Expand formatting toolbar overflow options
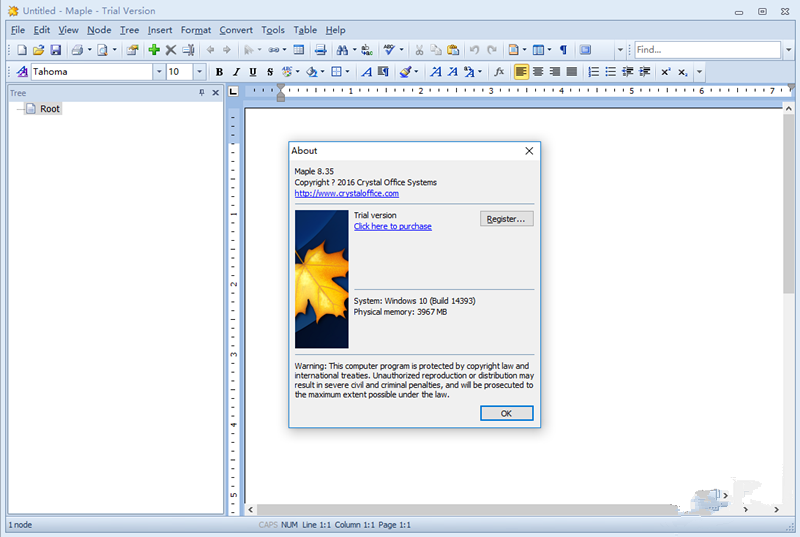 click(699, 72)
